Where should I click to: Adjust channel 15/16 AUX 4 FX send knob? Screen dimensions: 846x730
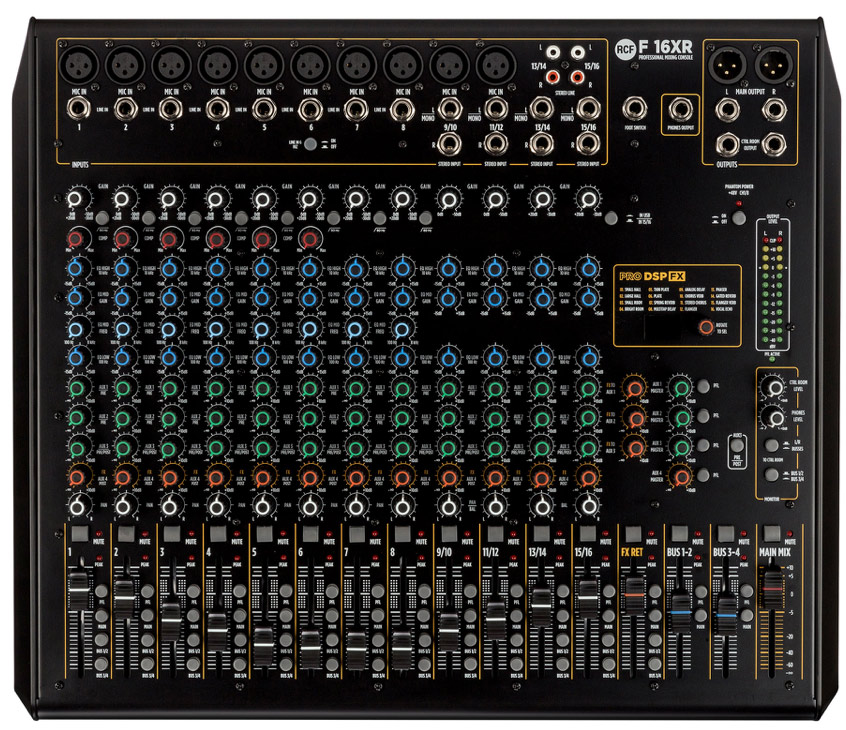point(588,477)
